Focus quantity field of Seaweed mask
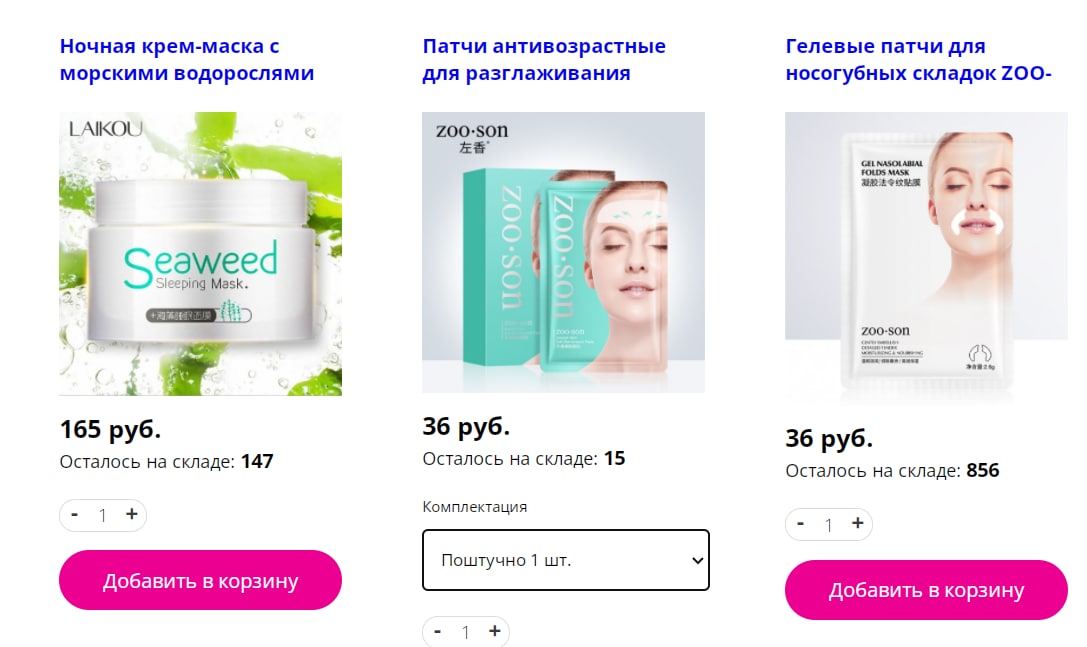1087x647 pixels. point(103,515)
